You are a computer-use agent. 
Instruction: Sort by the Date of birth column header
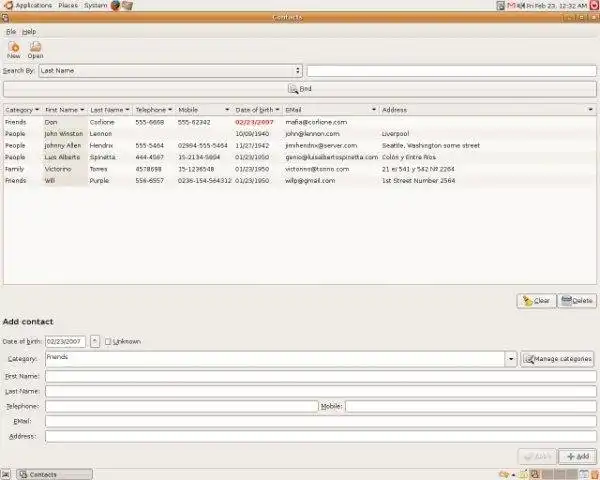(258, 110)
